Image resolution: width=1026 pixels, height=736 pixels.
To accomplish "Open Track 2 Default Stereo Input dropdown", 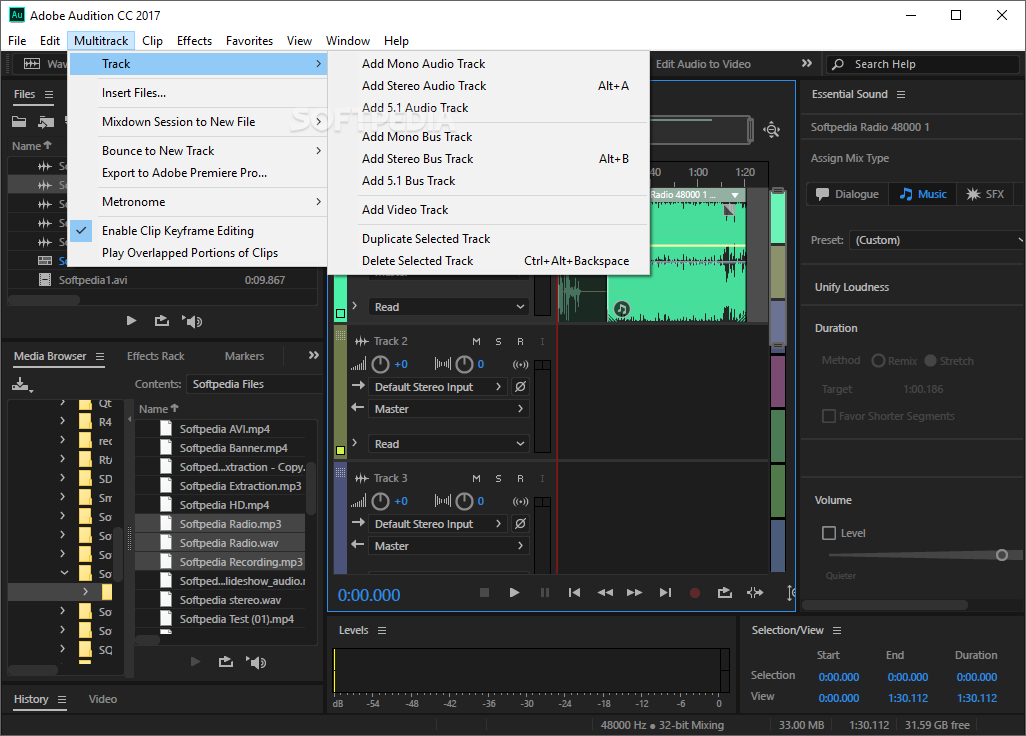I will click(x=438, y=387).
